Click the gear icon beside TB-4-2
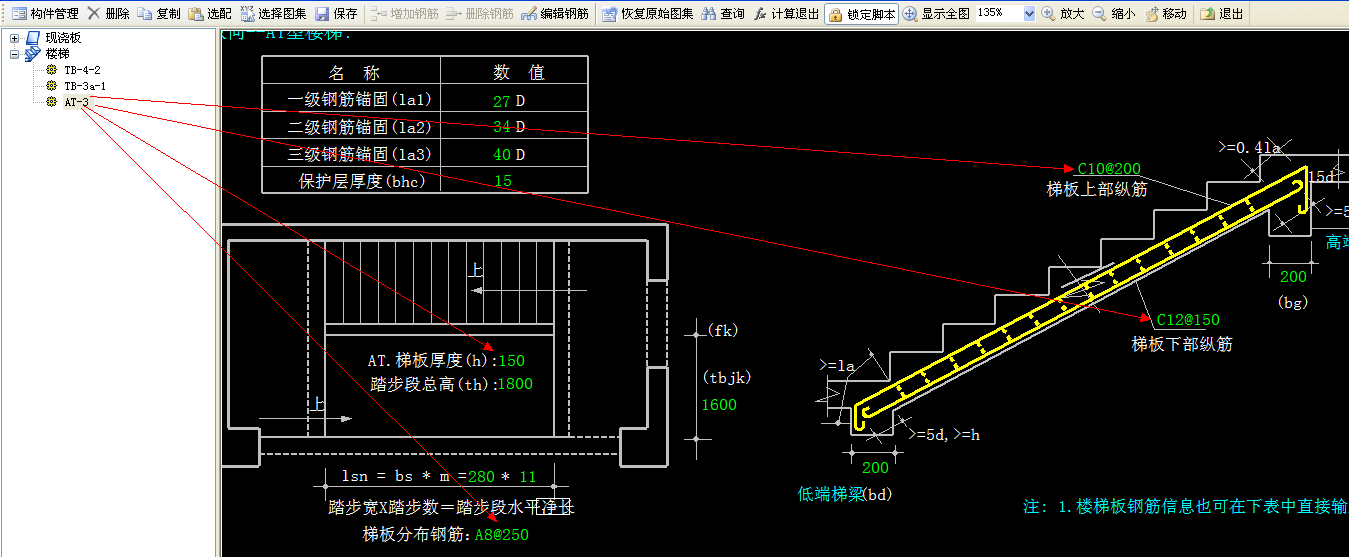The image size is (1349, 557). tap(51, 70)
